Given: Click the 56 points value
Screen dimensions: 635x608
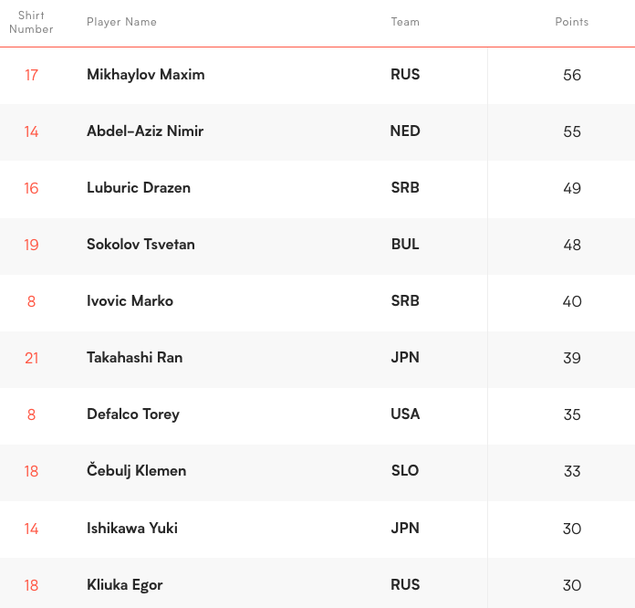Looking at the screenshot, I should [572, 75].
